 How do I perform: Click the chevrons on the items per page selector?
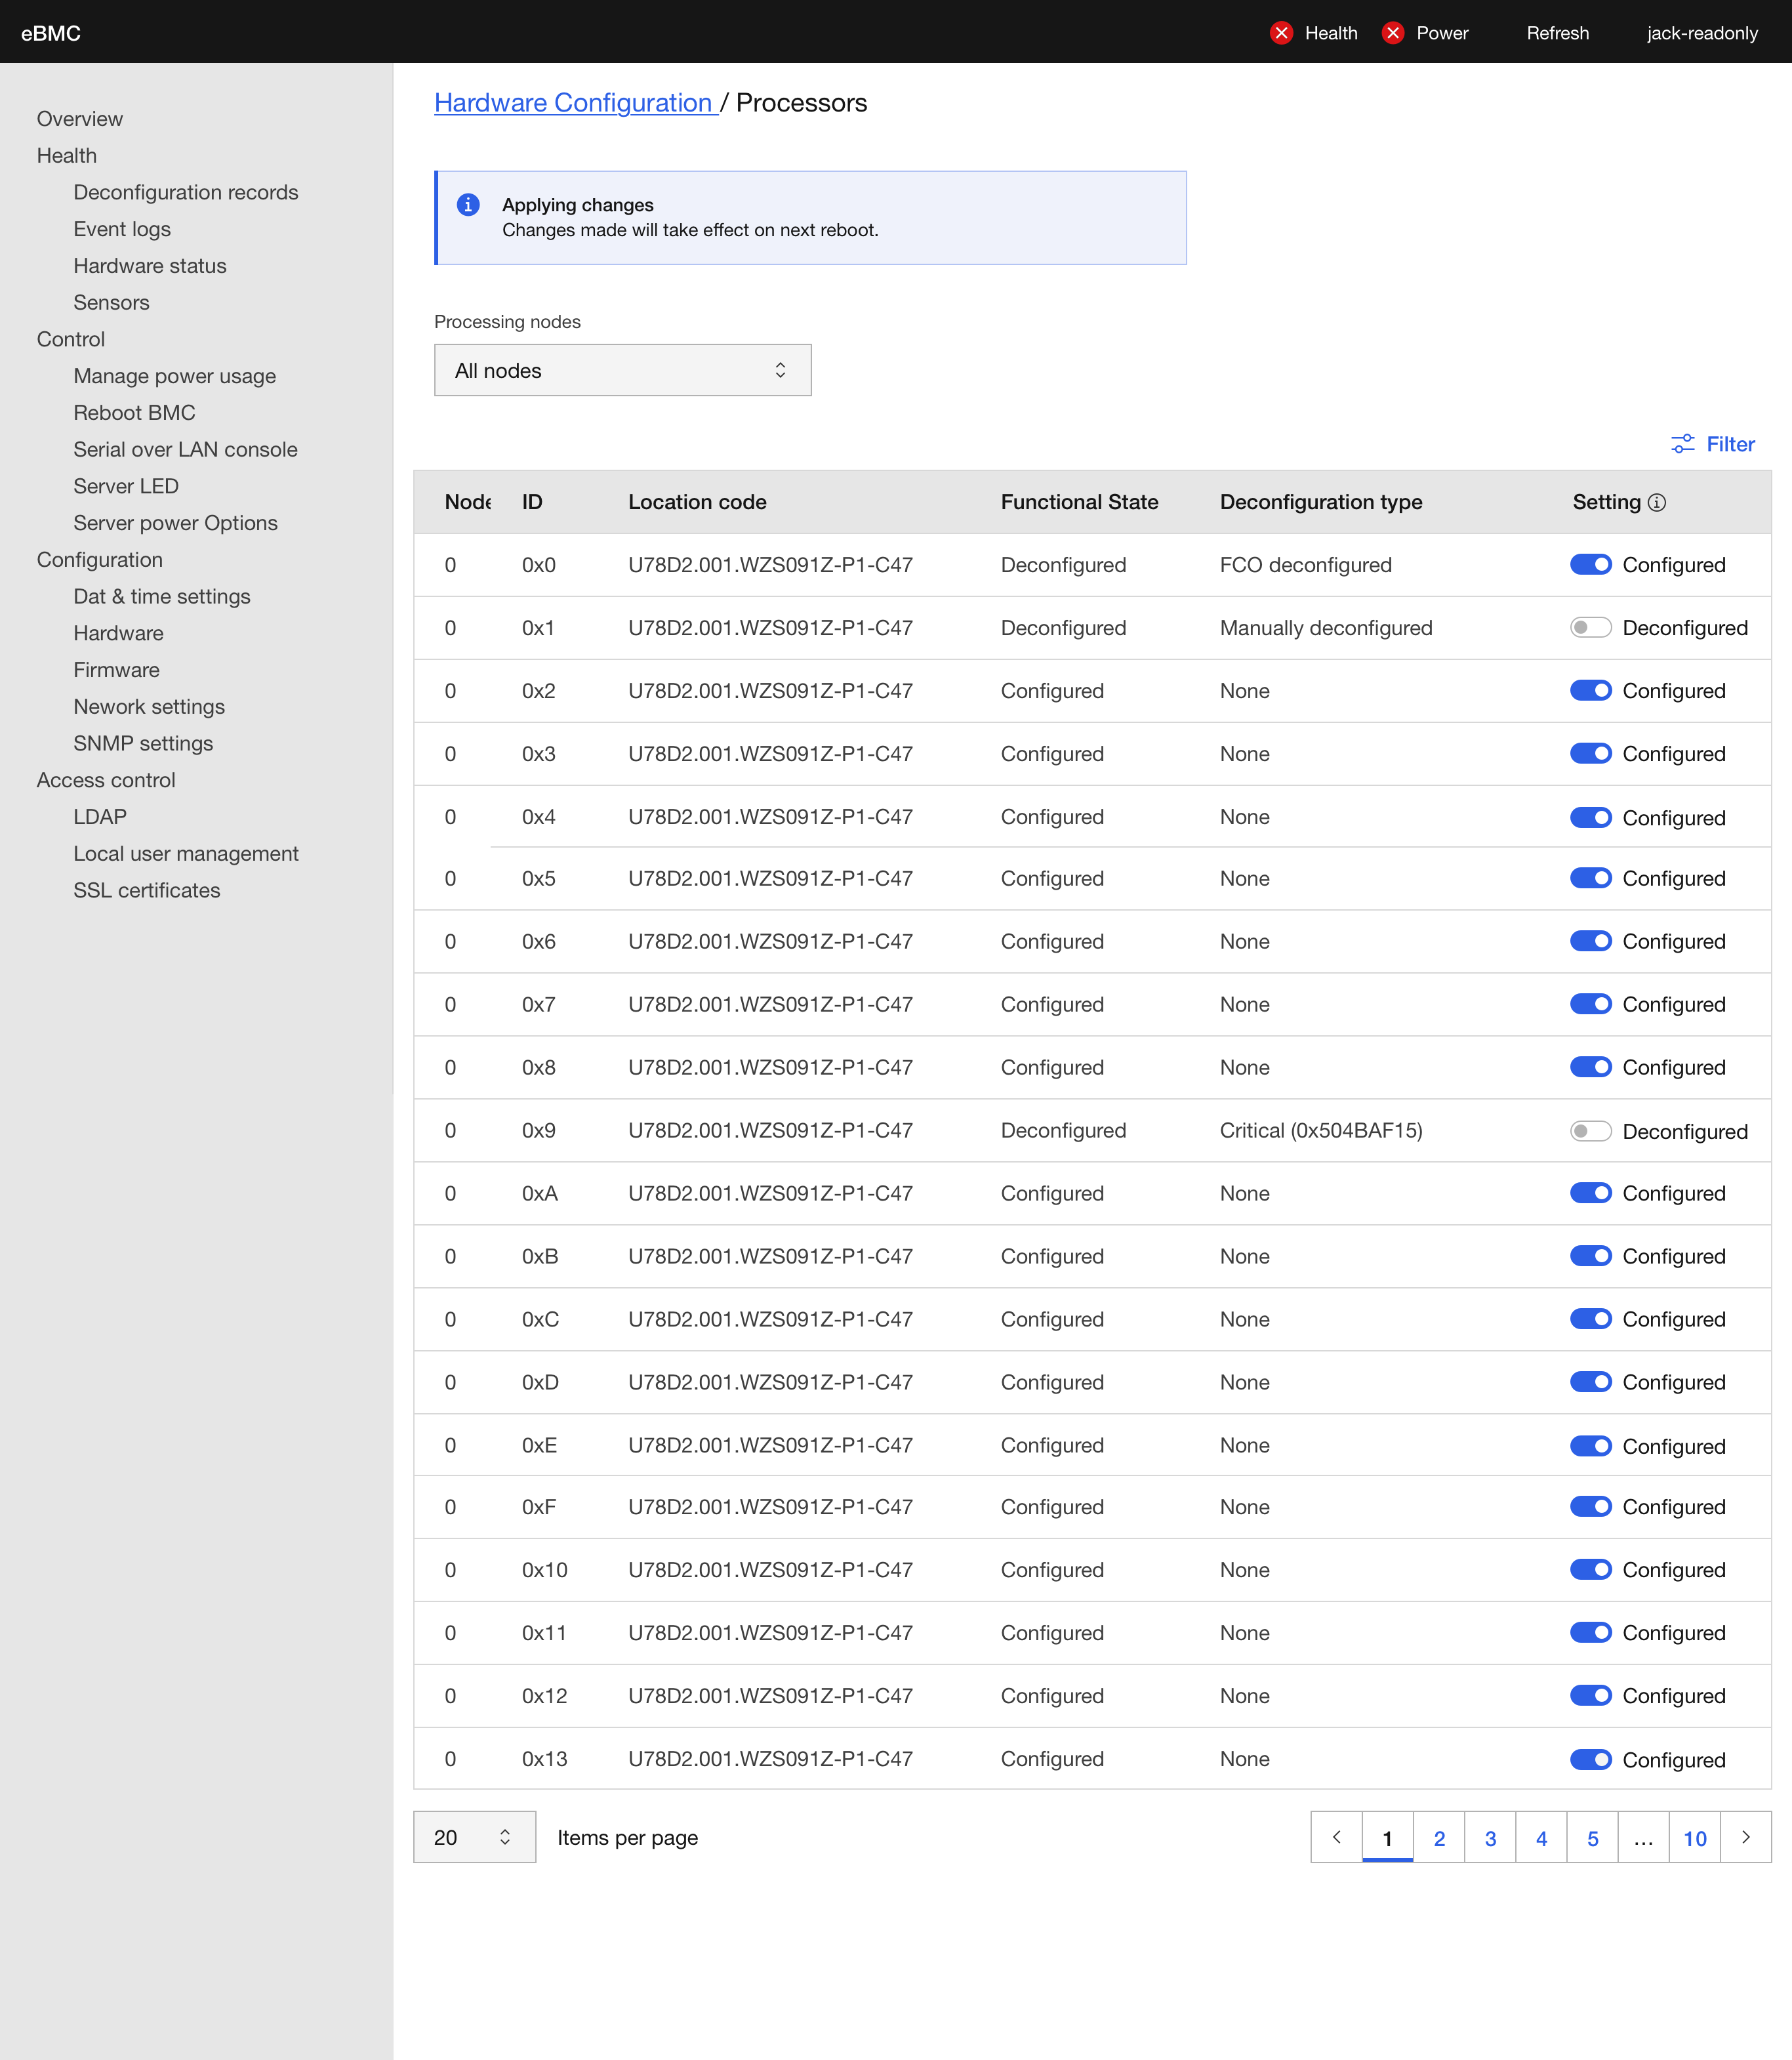[x=505, y=1837]
